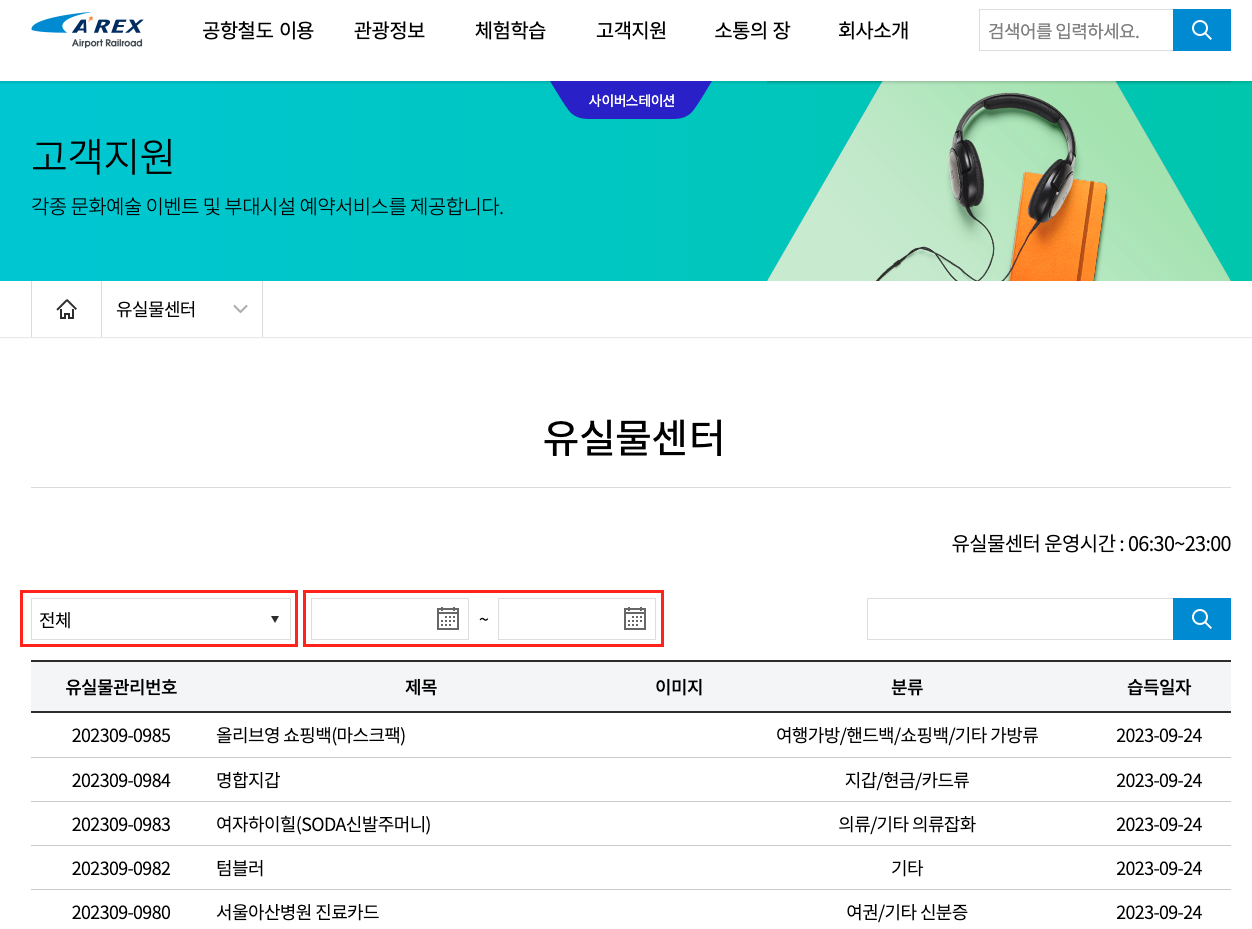Viewport: 1252px width, 929px height.
Task: Click the 유실물관리번호 column header
Action: point(121,687)
